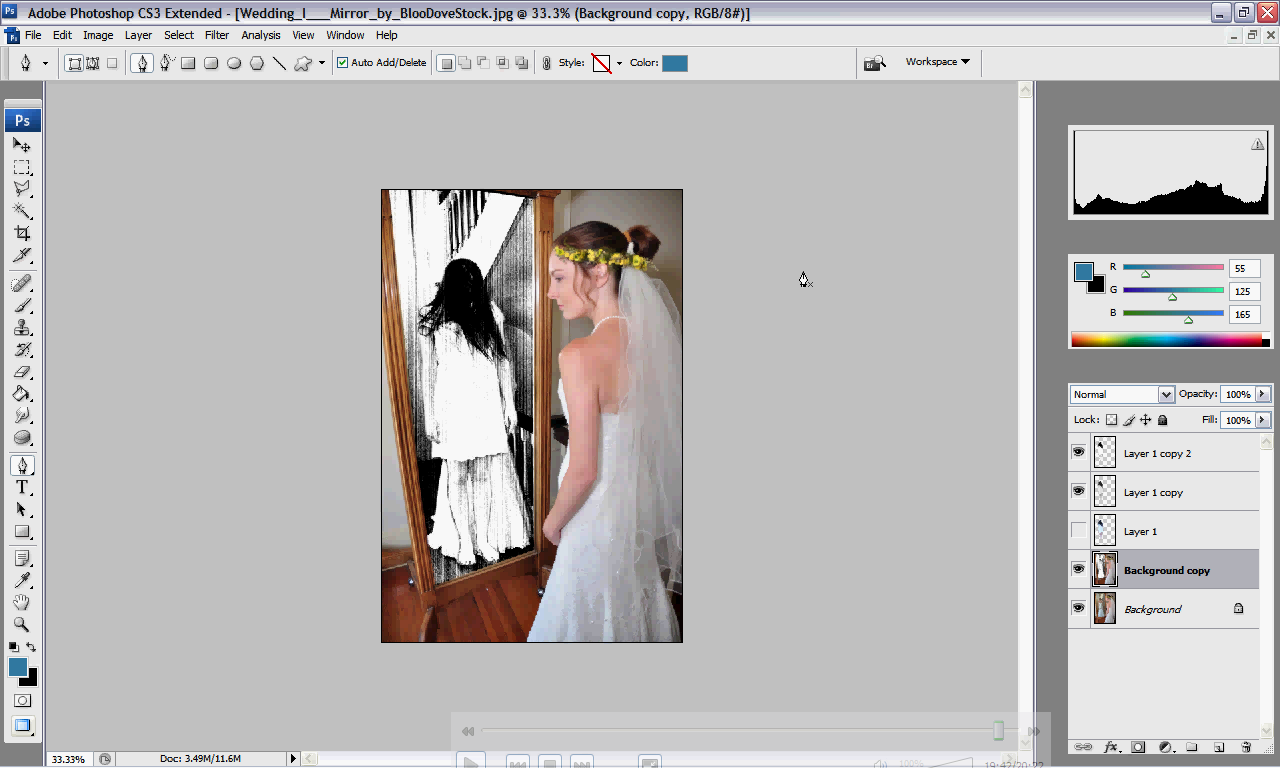Hide Layer 1 copy visibility
The image size is (1280, 768).
pos(1078,492)
